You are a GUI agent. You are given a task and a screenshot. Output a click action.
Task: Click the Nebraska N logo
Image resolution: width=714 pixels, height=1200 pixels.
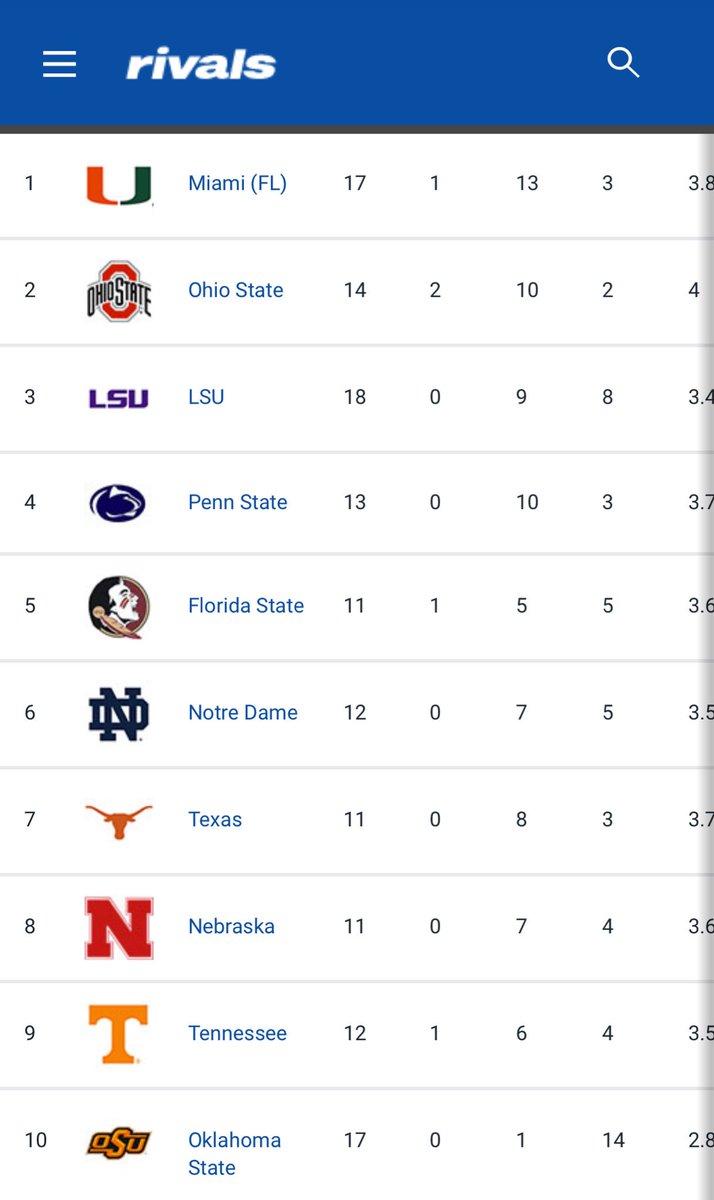tap(118, 927)
